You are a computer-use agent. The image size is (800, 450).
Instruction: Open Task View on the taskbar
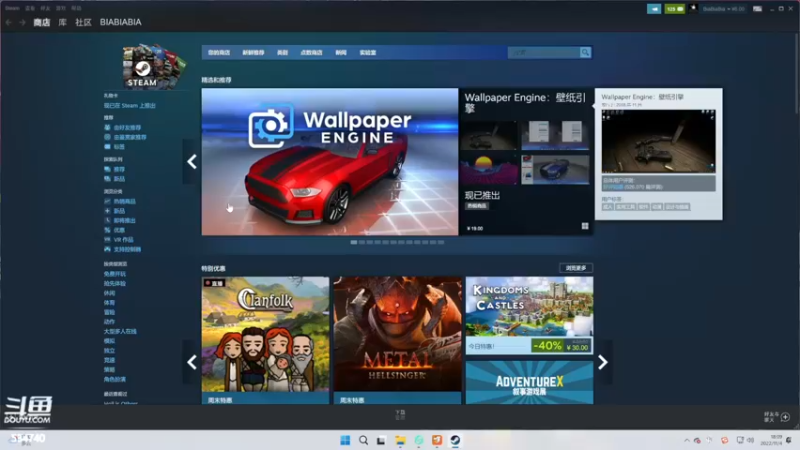pyautogui.click(x=381, y=440)
